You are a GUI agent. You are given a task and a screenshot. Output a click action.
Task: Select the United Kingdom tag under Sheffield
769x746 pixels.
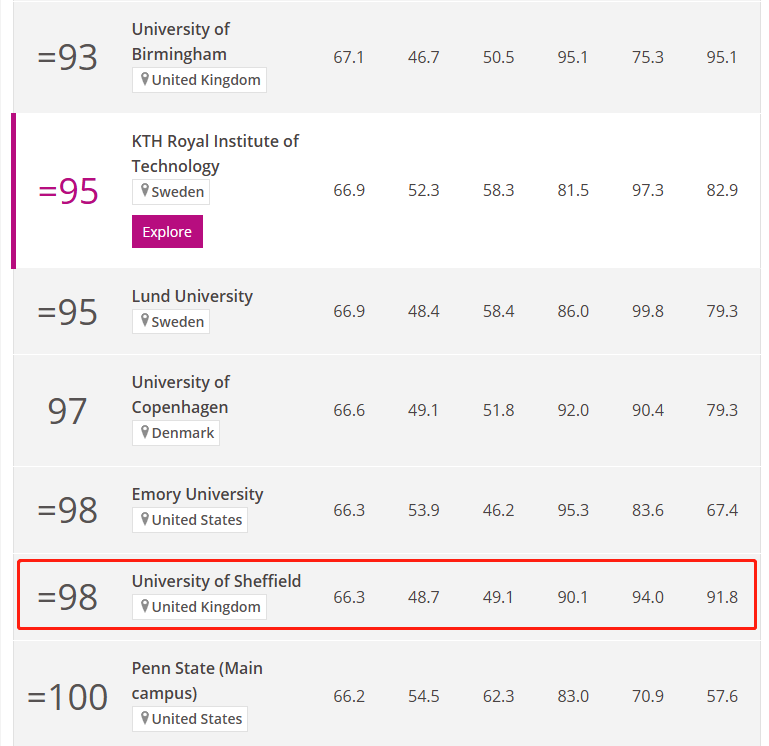[199, 607]
